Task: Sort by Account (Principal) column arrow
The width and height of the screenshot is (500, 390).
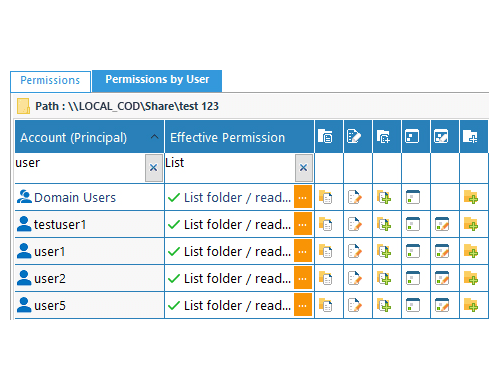Action: (154, 137)
